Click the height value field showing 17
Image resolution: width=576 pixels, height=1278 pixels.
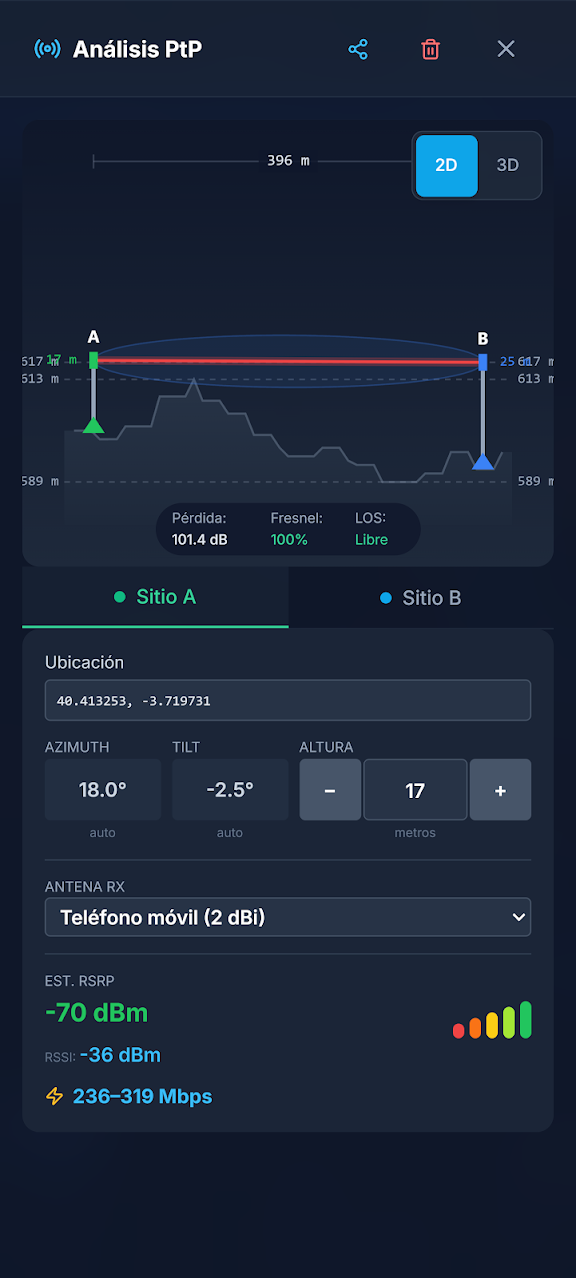point(415,790)
